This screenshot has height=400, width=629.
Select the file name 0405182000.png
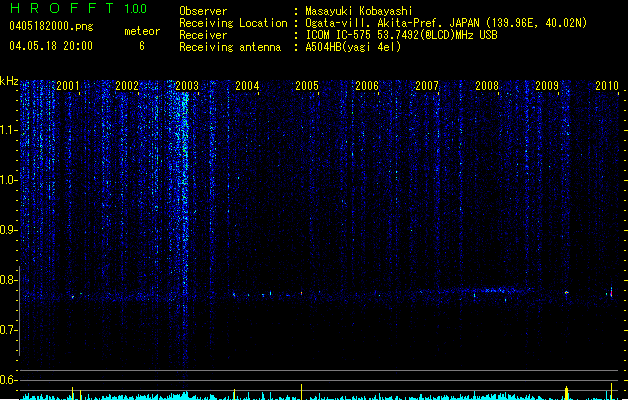coord(51,26)
